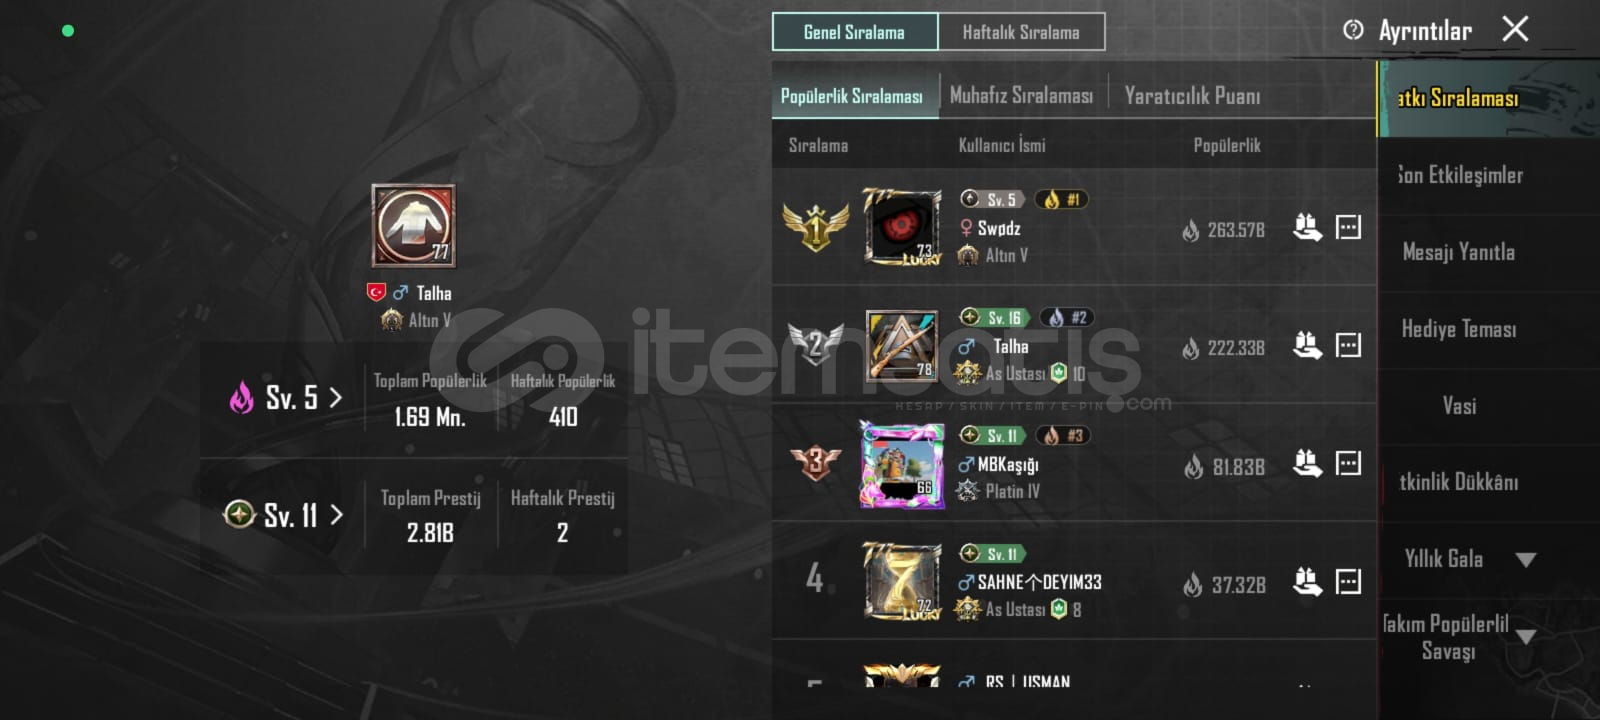Close the ranking screen with X
The height and width of the screenshot is (720, 1600).
click(x=1515, y=29)
